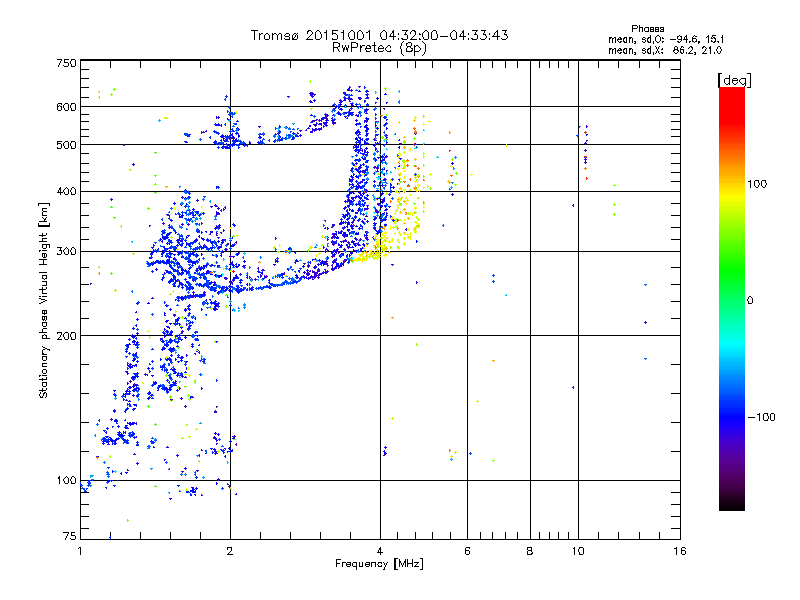
Task: Click the y-axis tick label '500'
Action: 66,145
